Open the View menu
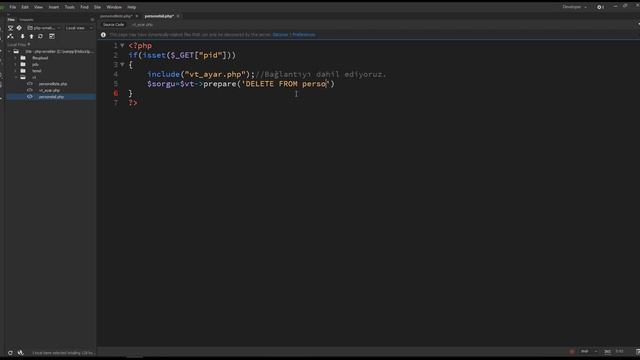 (x=38, y=7)
